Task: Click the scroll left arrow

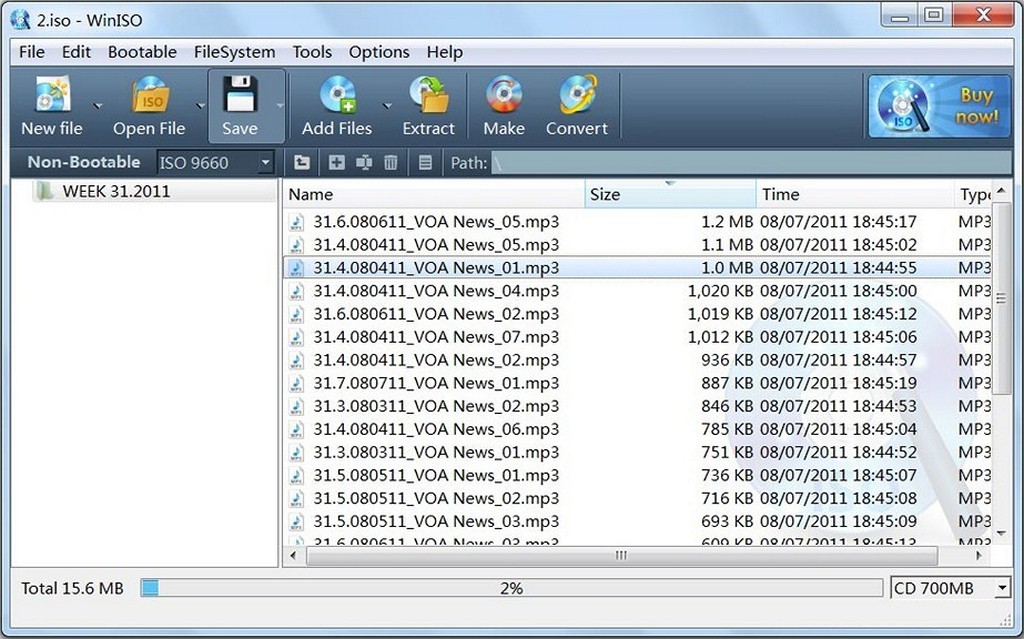Action: click(293, 555)
